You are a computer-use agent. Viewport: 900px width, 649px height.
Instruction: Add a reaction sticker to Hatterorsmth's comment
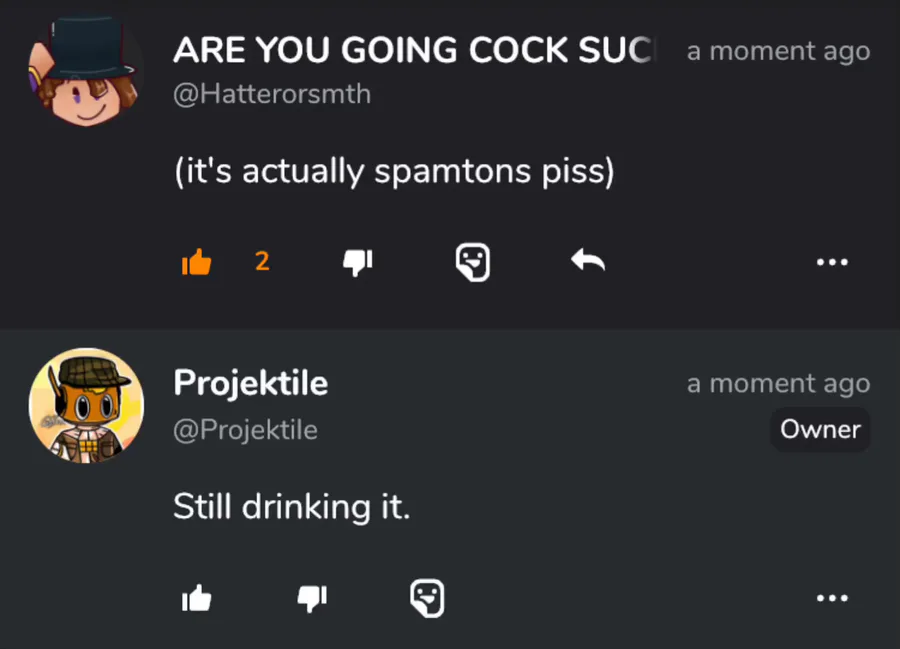(x=472, y=262)
